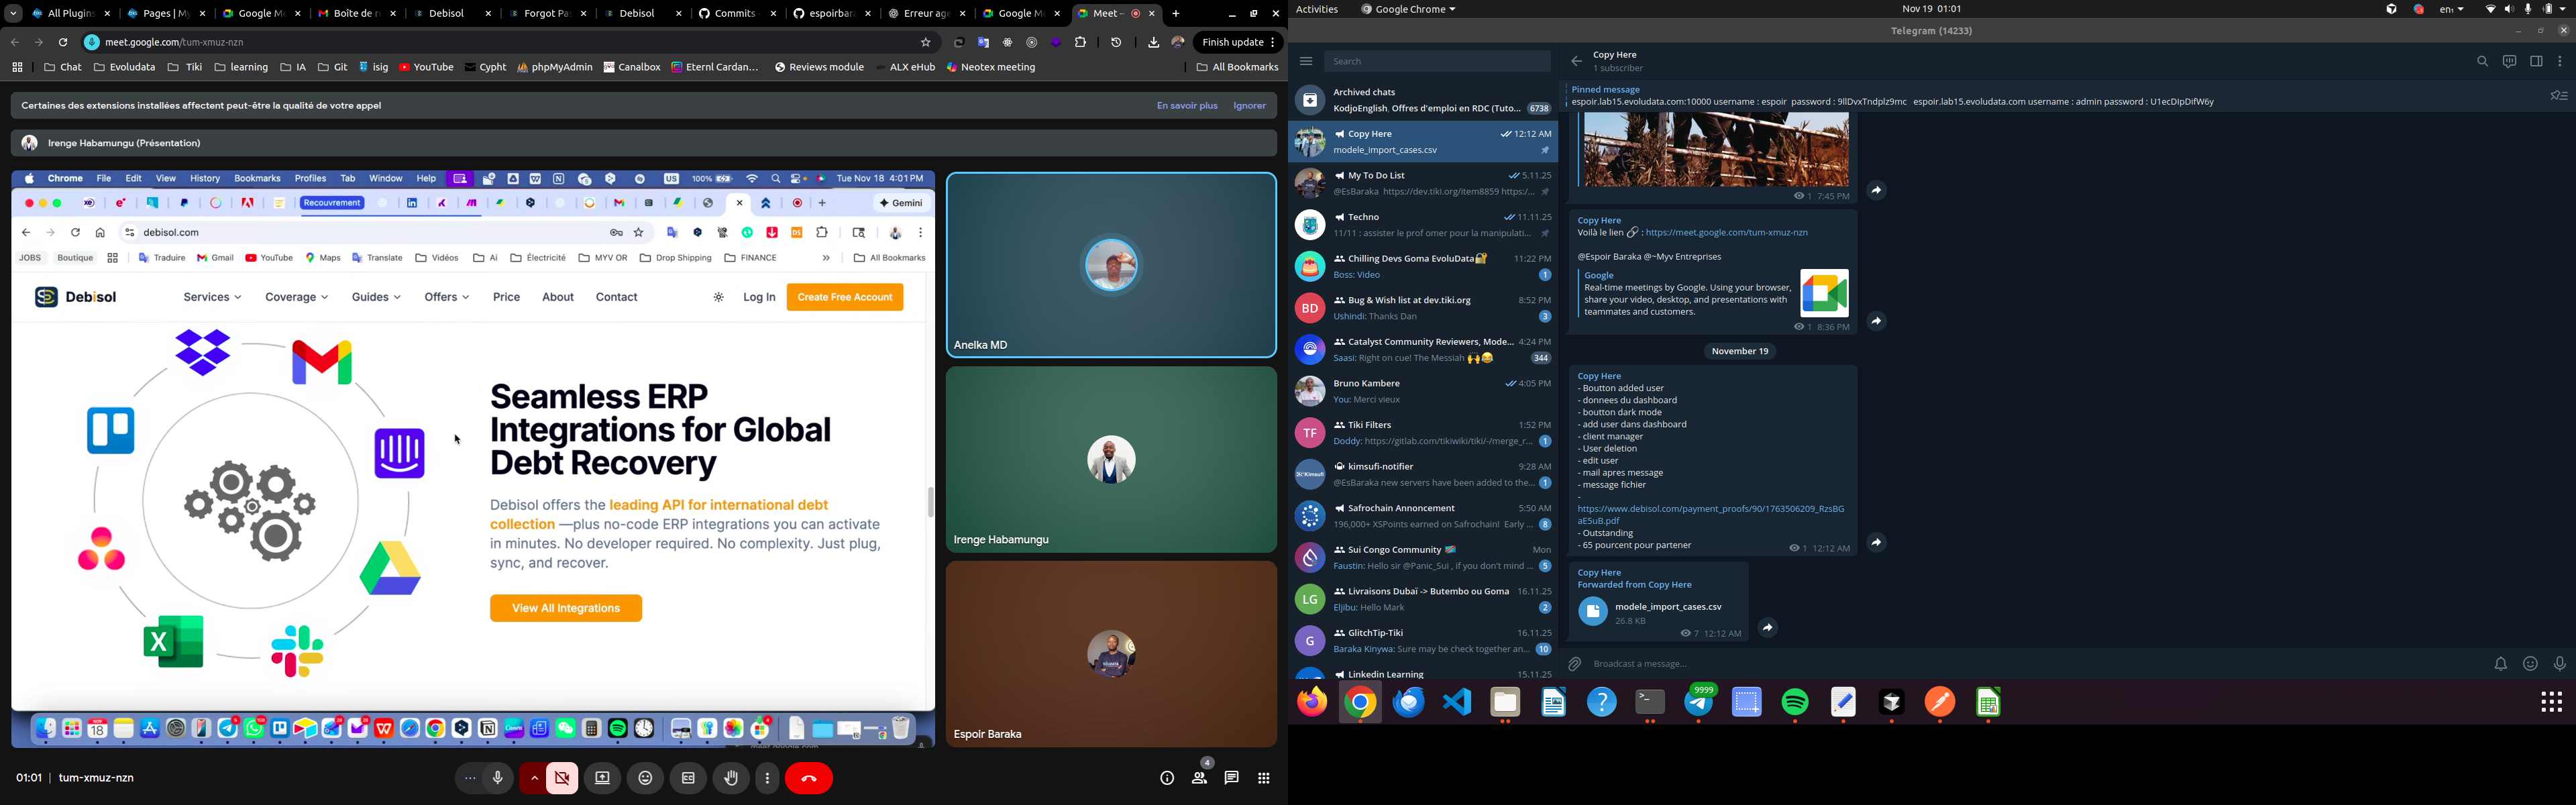Show the pinned messages list
This screenshot has width=2576, height=805.
[2558, 96]
